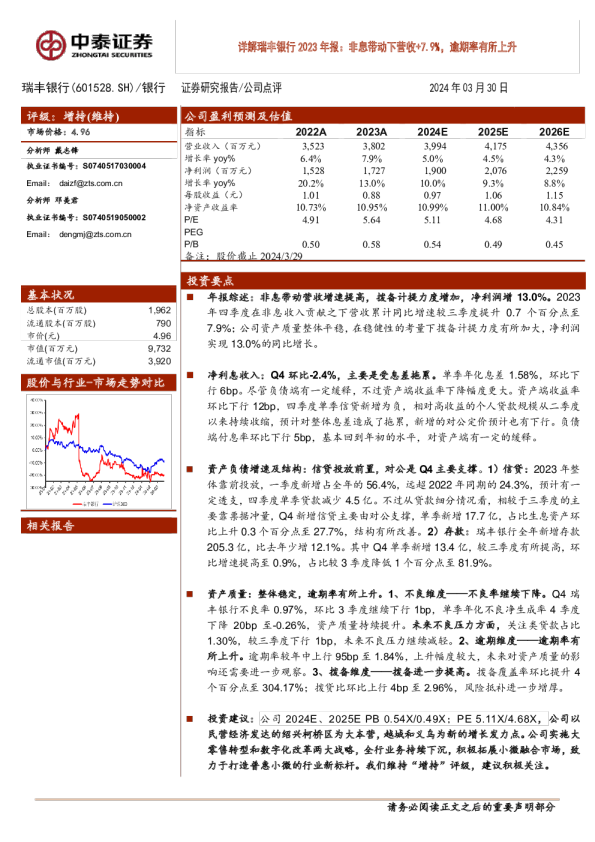The image size is (595, 842).
Task: Click the bold heading starting 年报综述
Action: [379, 297]
